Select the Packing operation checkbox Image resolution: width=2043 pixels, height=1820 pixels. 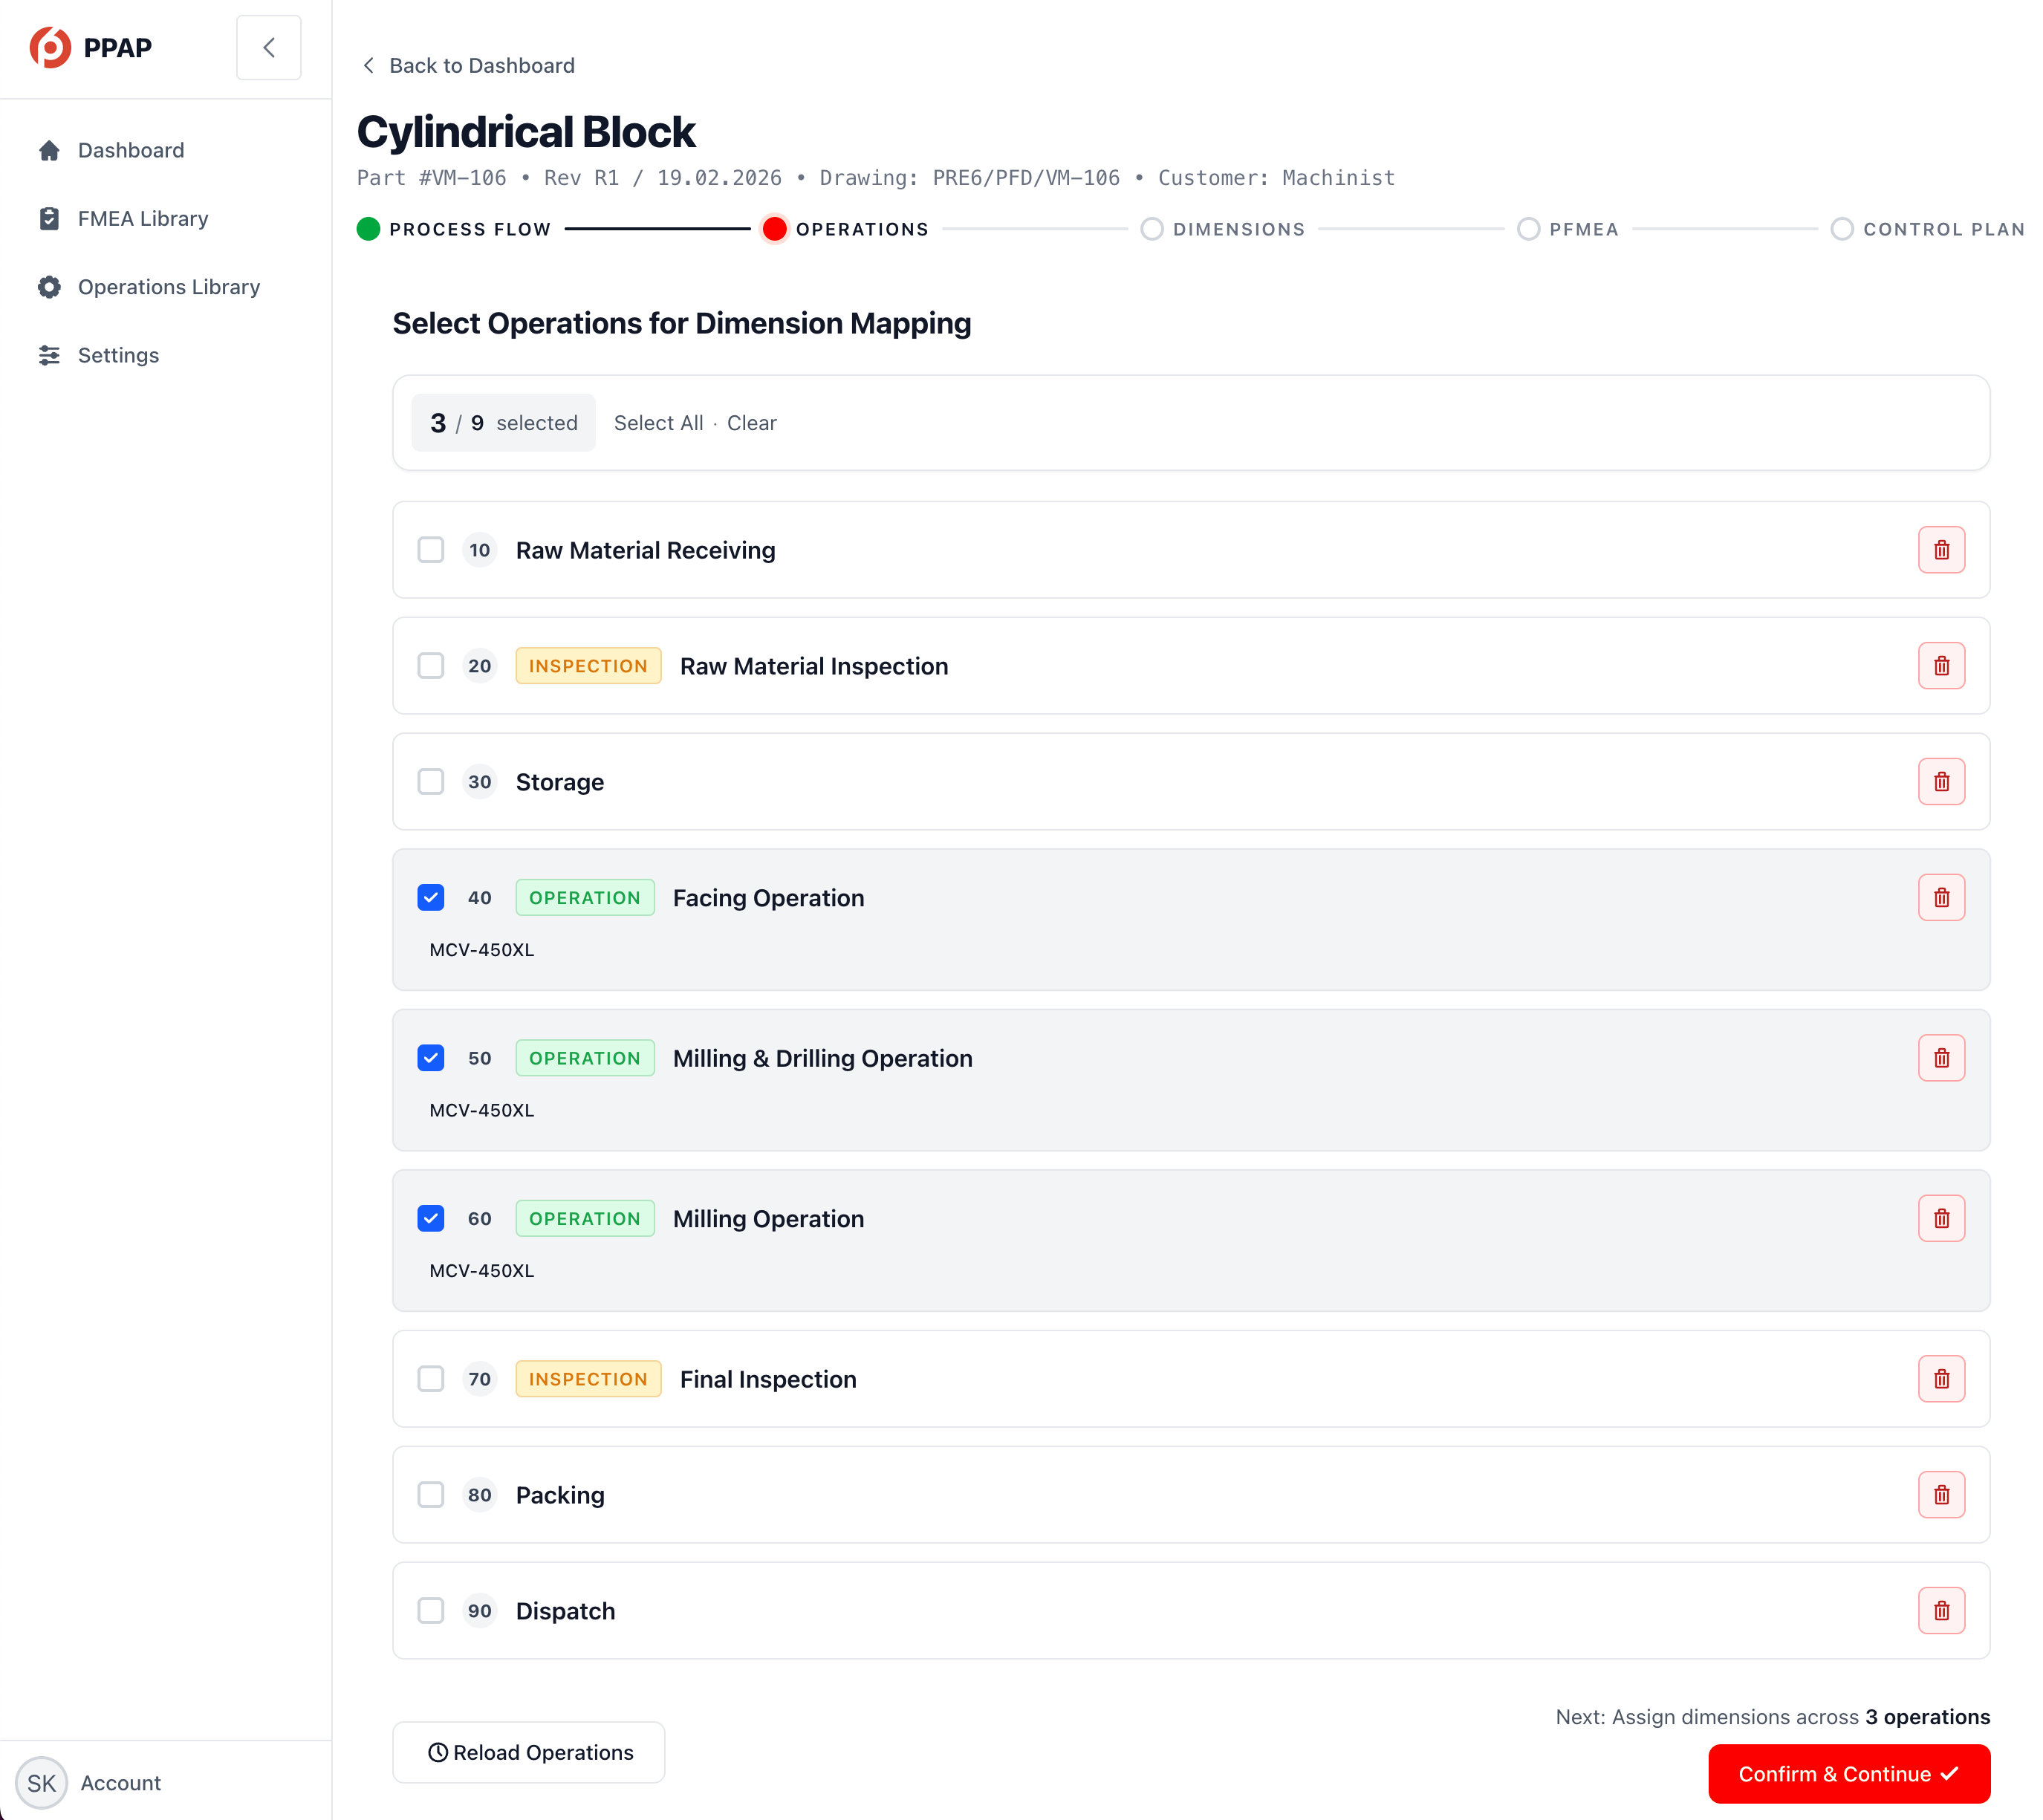pyautogui.click(x=431, y=1495)
